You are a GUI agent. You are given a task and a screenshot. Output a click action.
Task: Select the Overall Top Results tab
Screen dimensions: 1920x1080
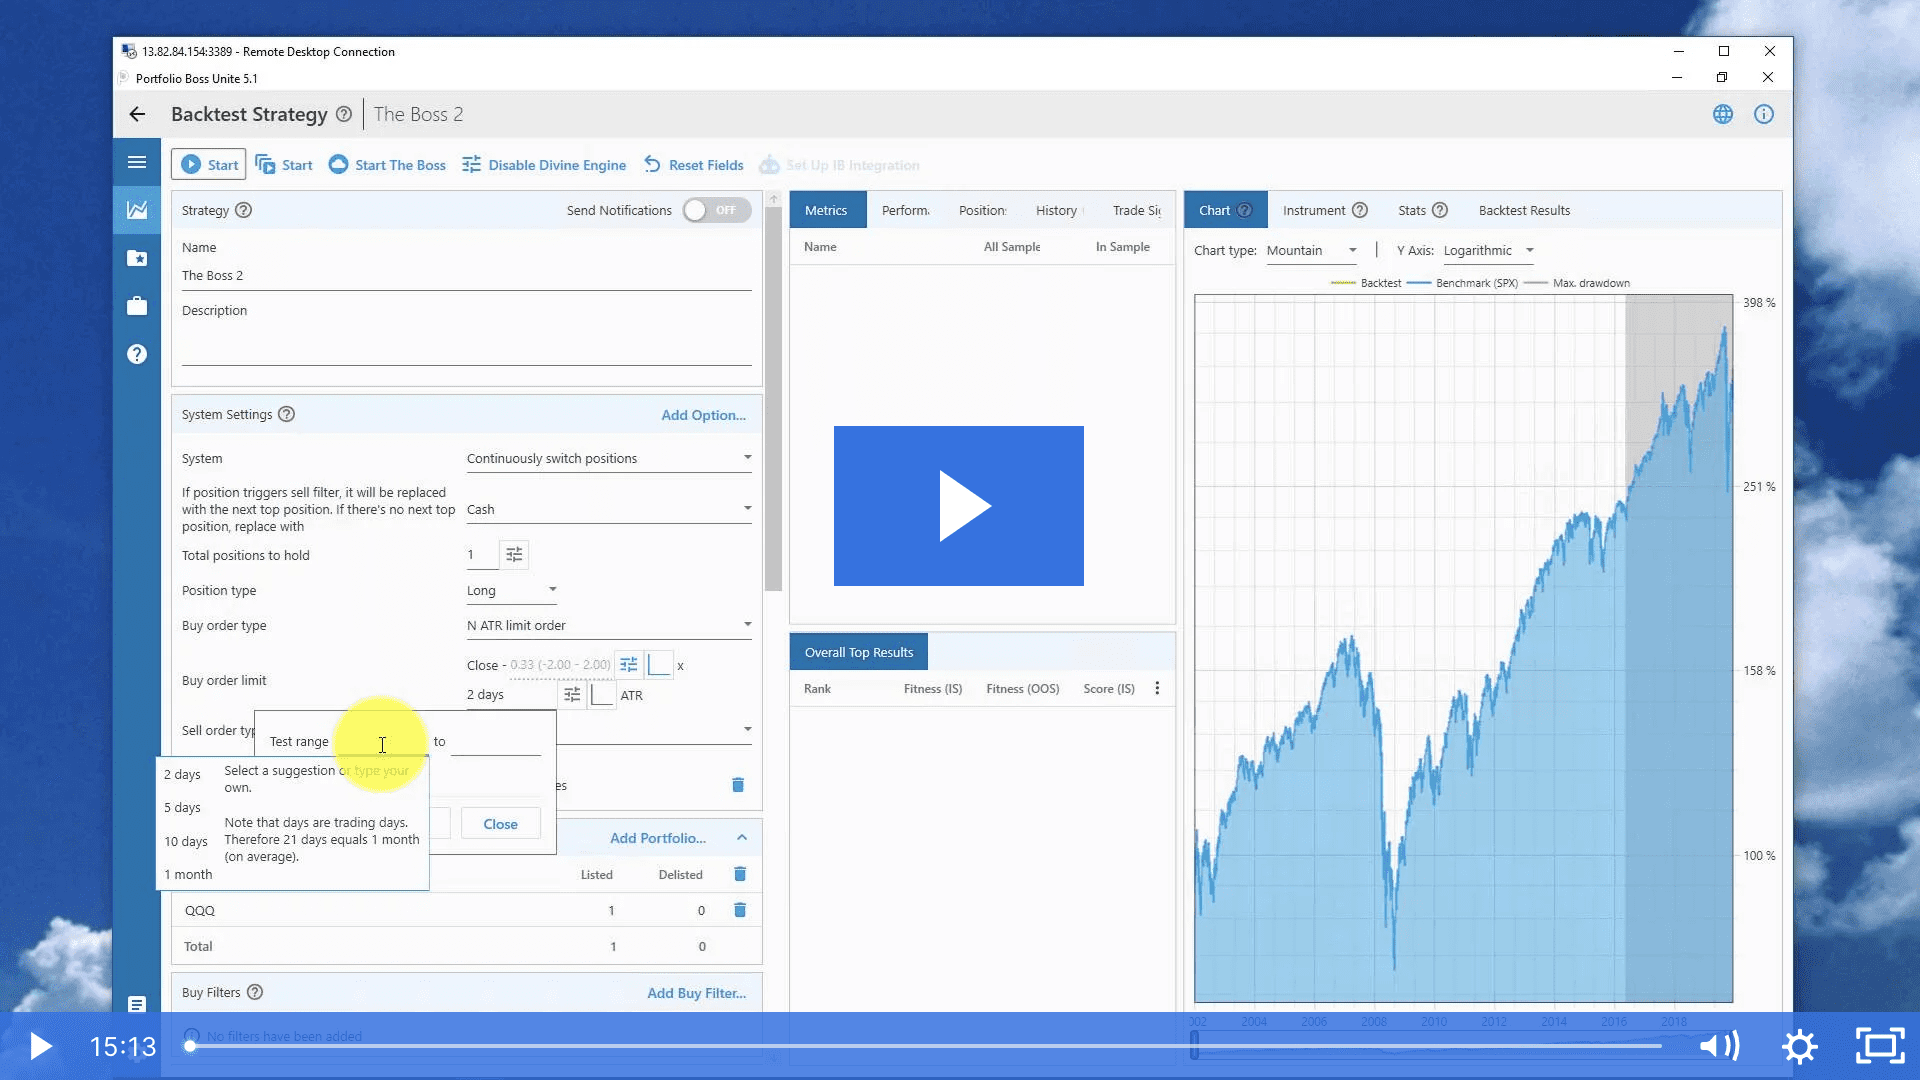click(859, 652)
